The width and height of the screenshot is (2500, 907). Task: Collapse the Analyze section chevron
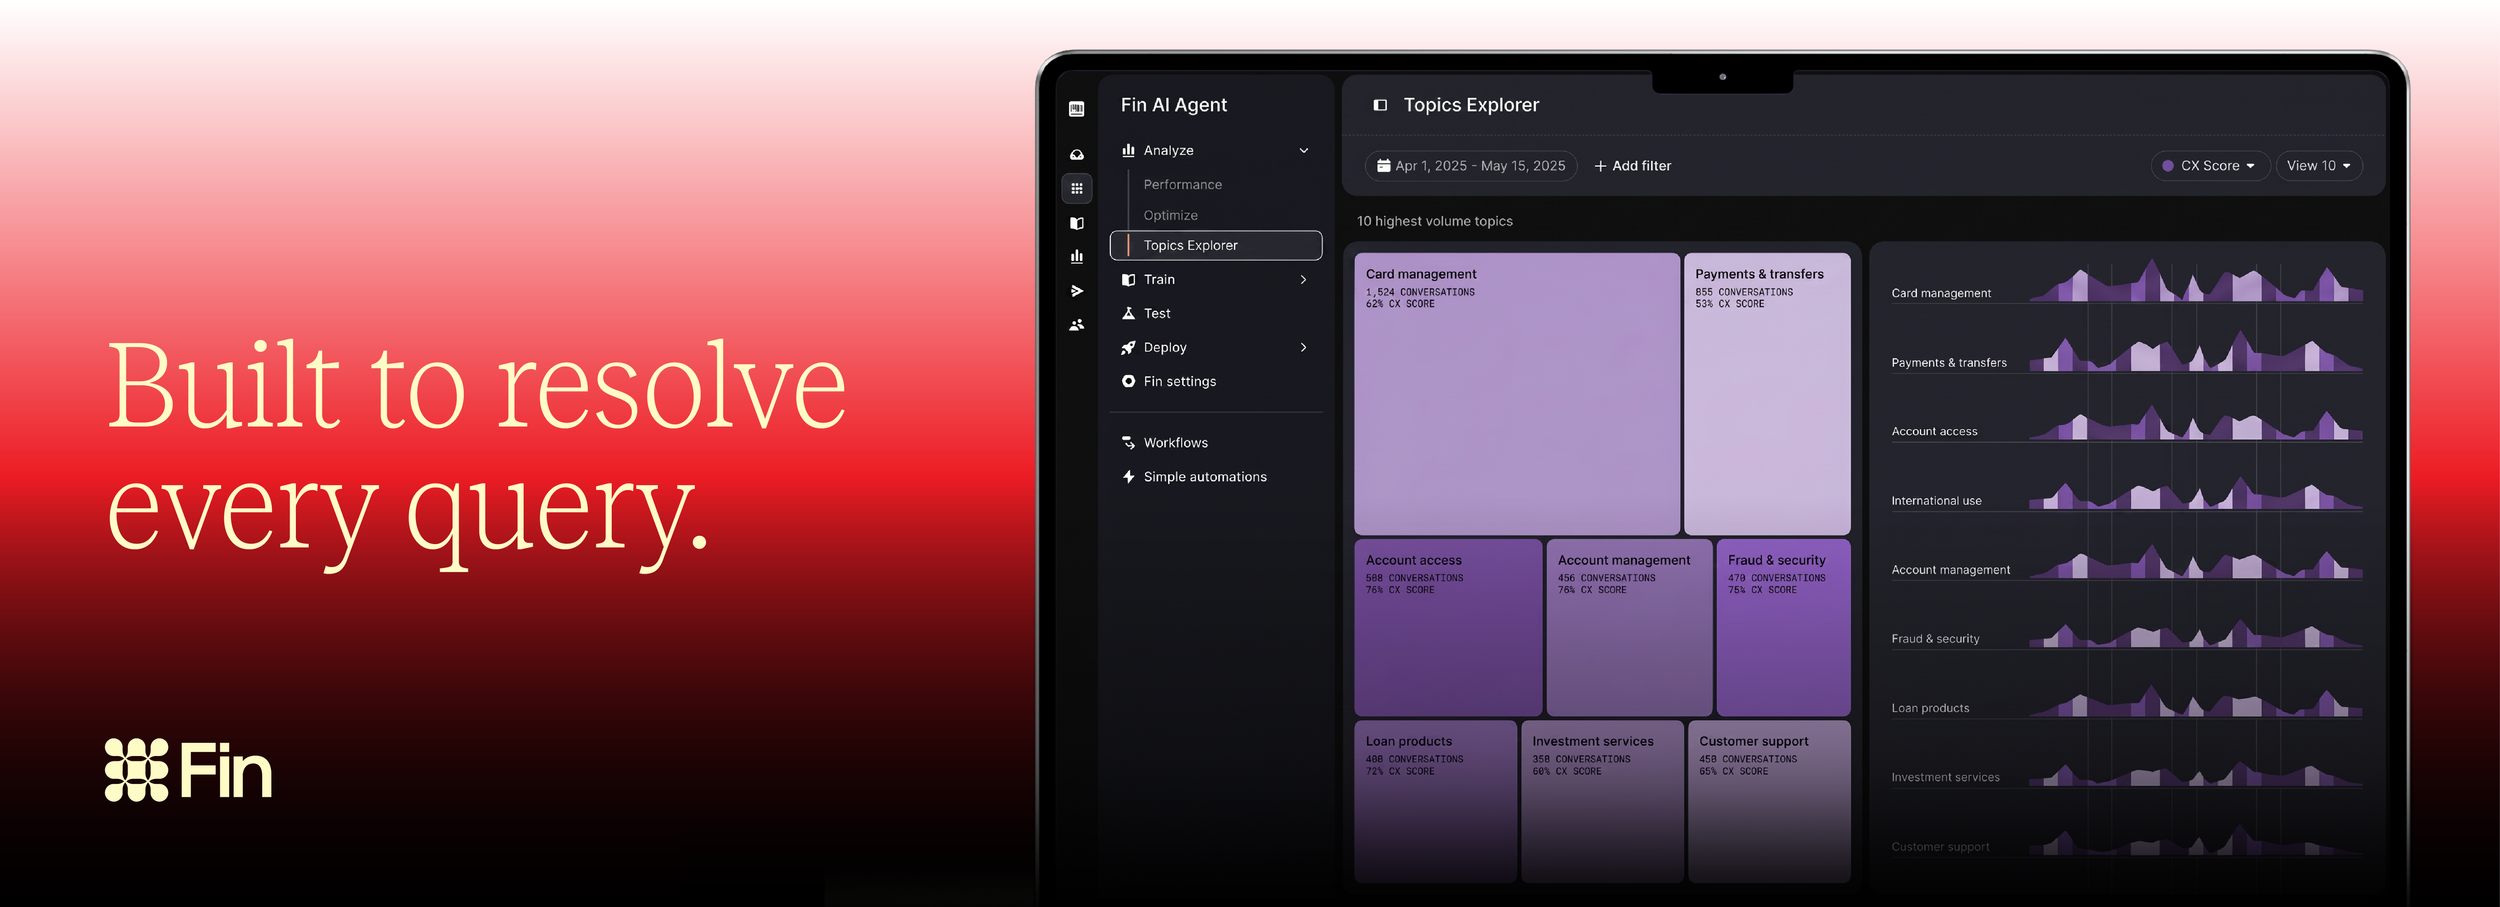(1304, 151)
